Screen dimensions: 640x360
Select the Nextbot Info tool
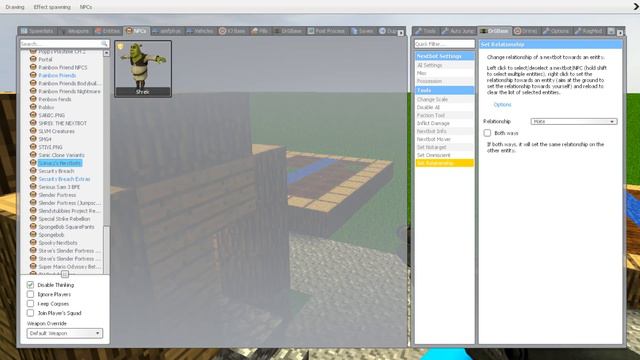pos(444,131)
